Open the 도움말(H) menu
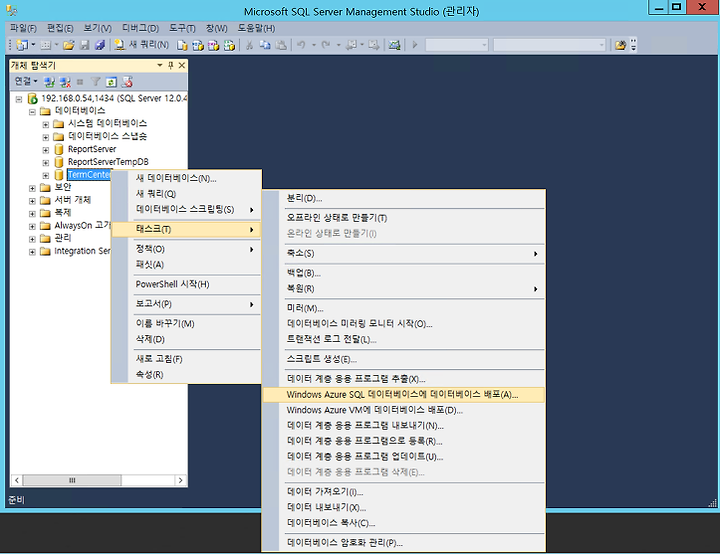 [x=256, y=28]
